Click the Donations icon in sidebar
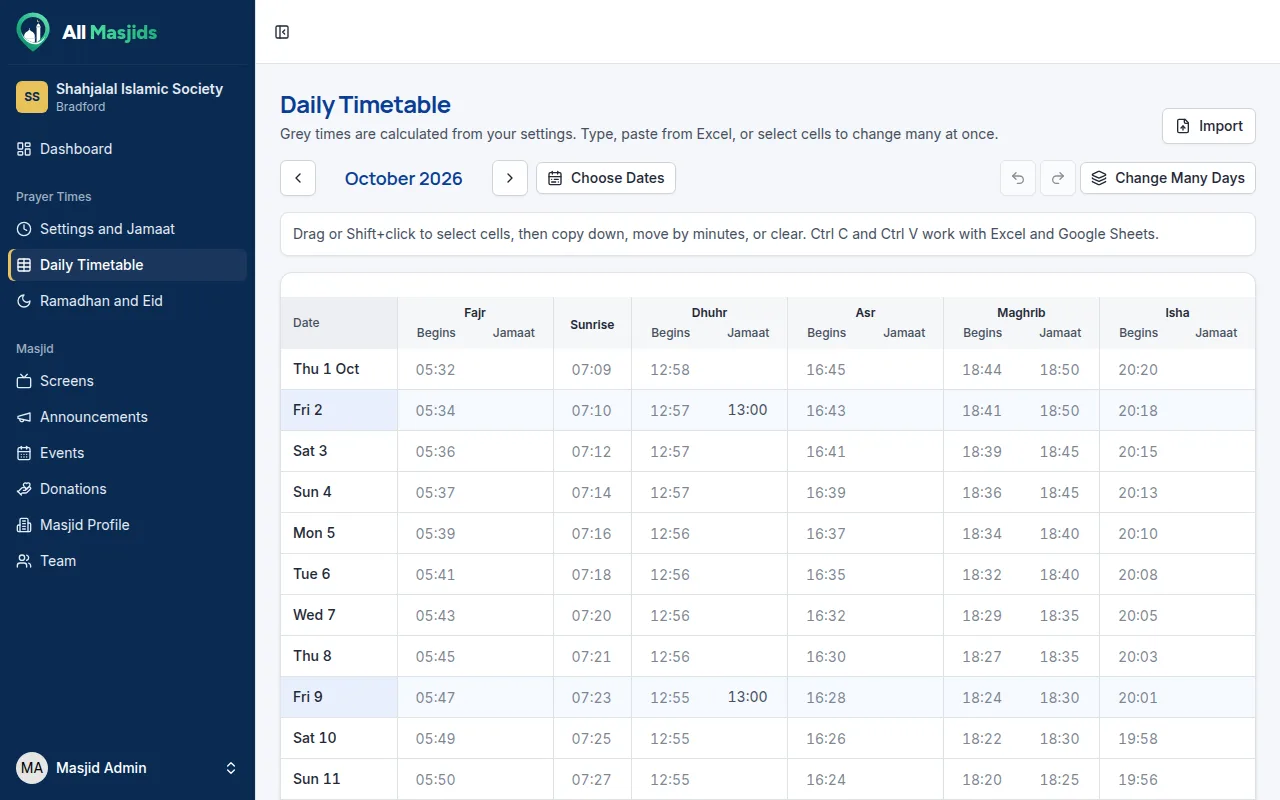 pos(24,489)
